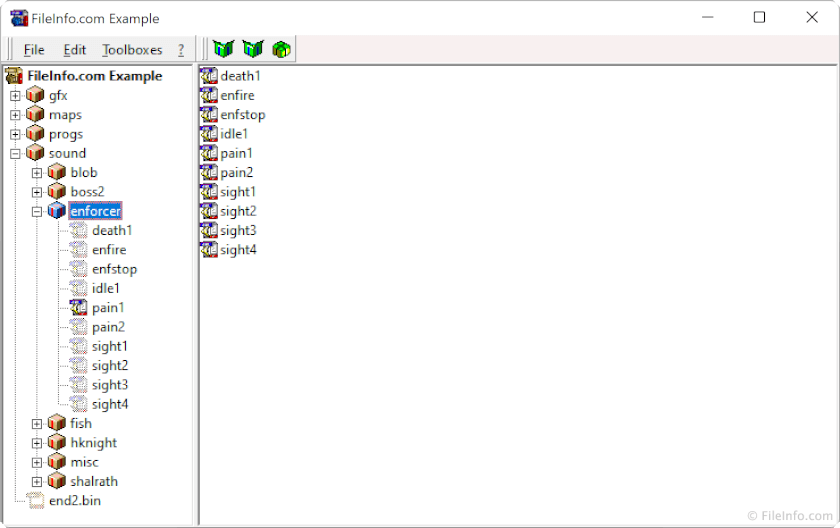Select end2.bin in the tree
The height and width of the screenshot is (528, 840).
click(74, 501)
